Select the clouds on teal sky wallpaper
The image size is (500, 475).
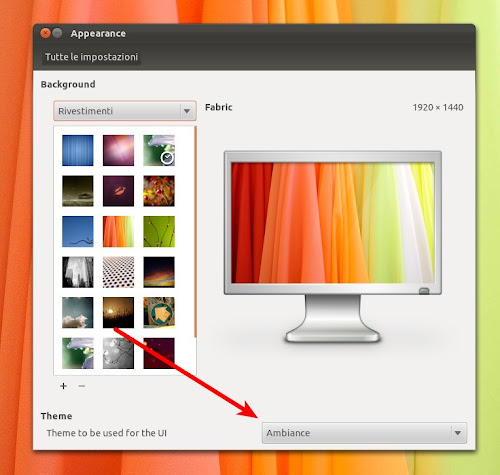(x=78, y=313)
